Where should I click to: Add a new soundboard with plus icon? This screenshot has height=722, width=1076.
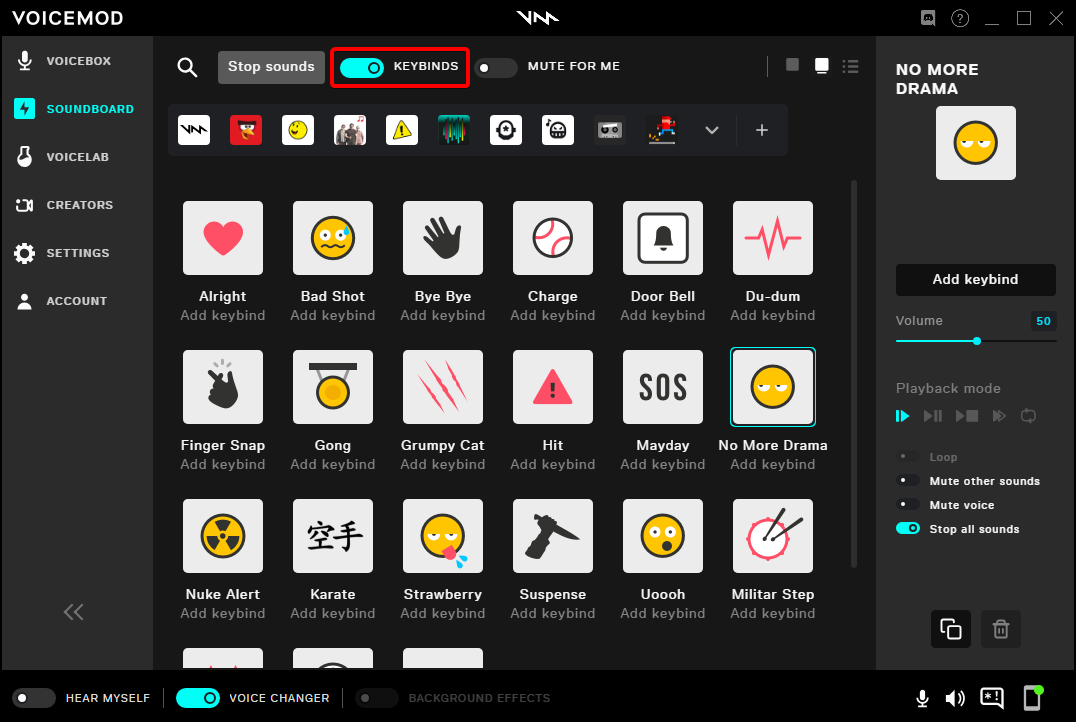(762, 130)
